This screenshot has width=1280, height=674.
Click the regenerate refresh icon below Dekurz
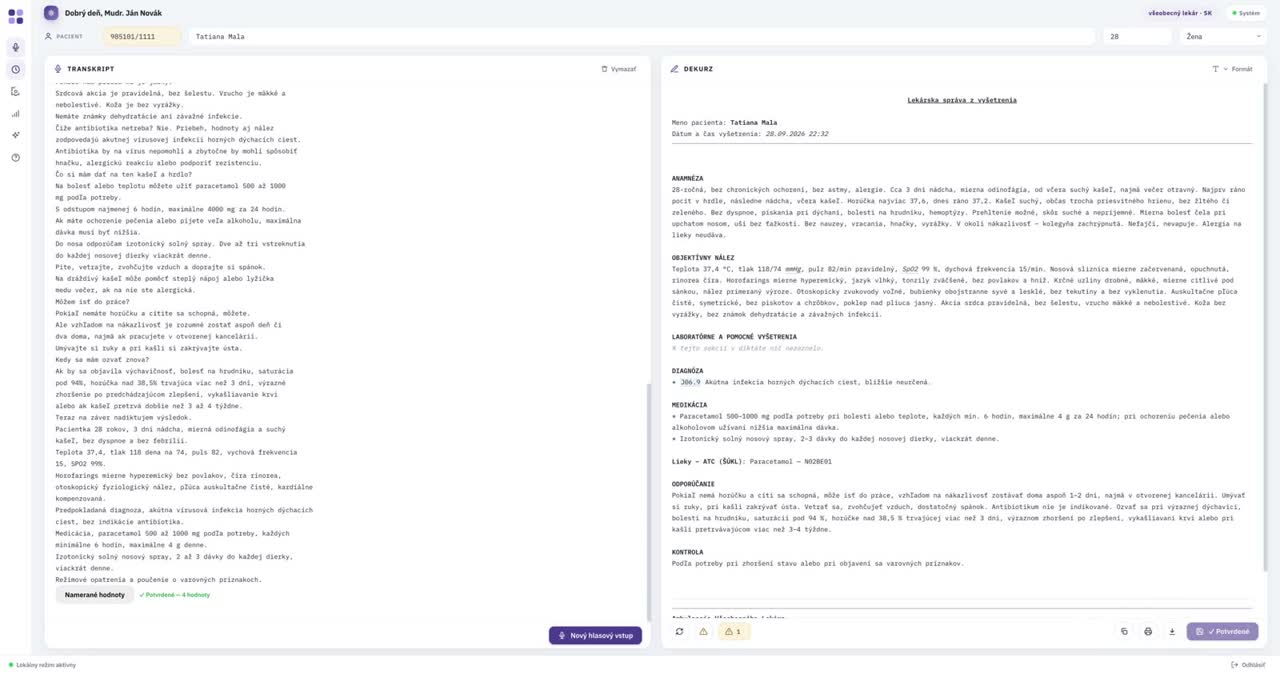pos(680,632)
